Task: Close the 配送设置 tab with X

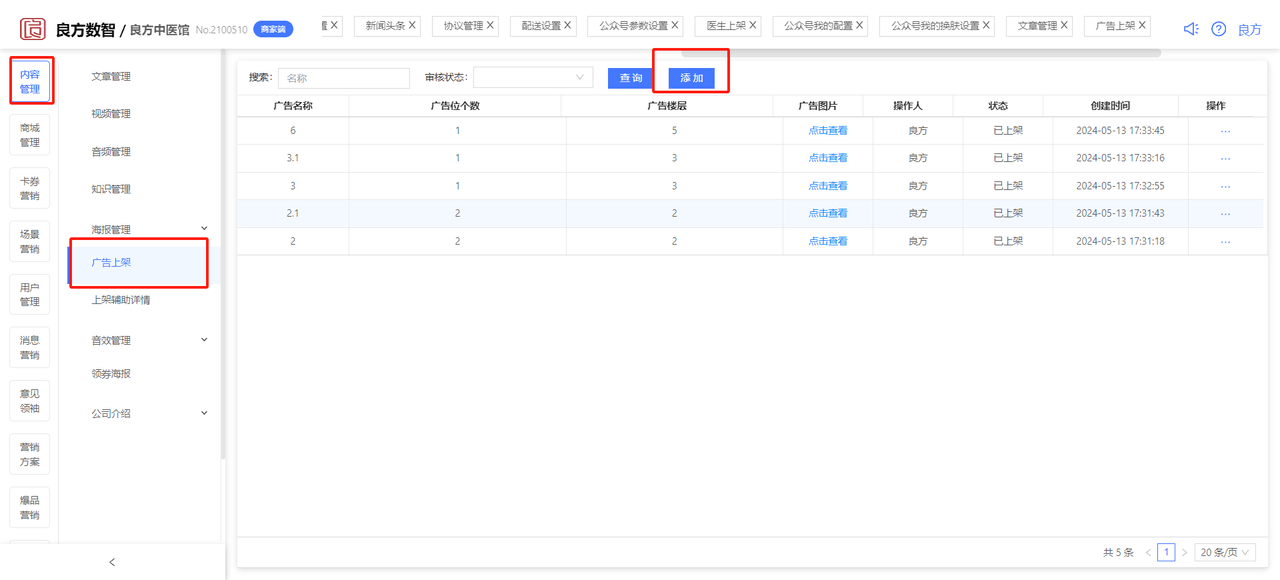Action: pos(568,25)
